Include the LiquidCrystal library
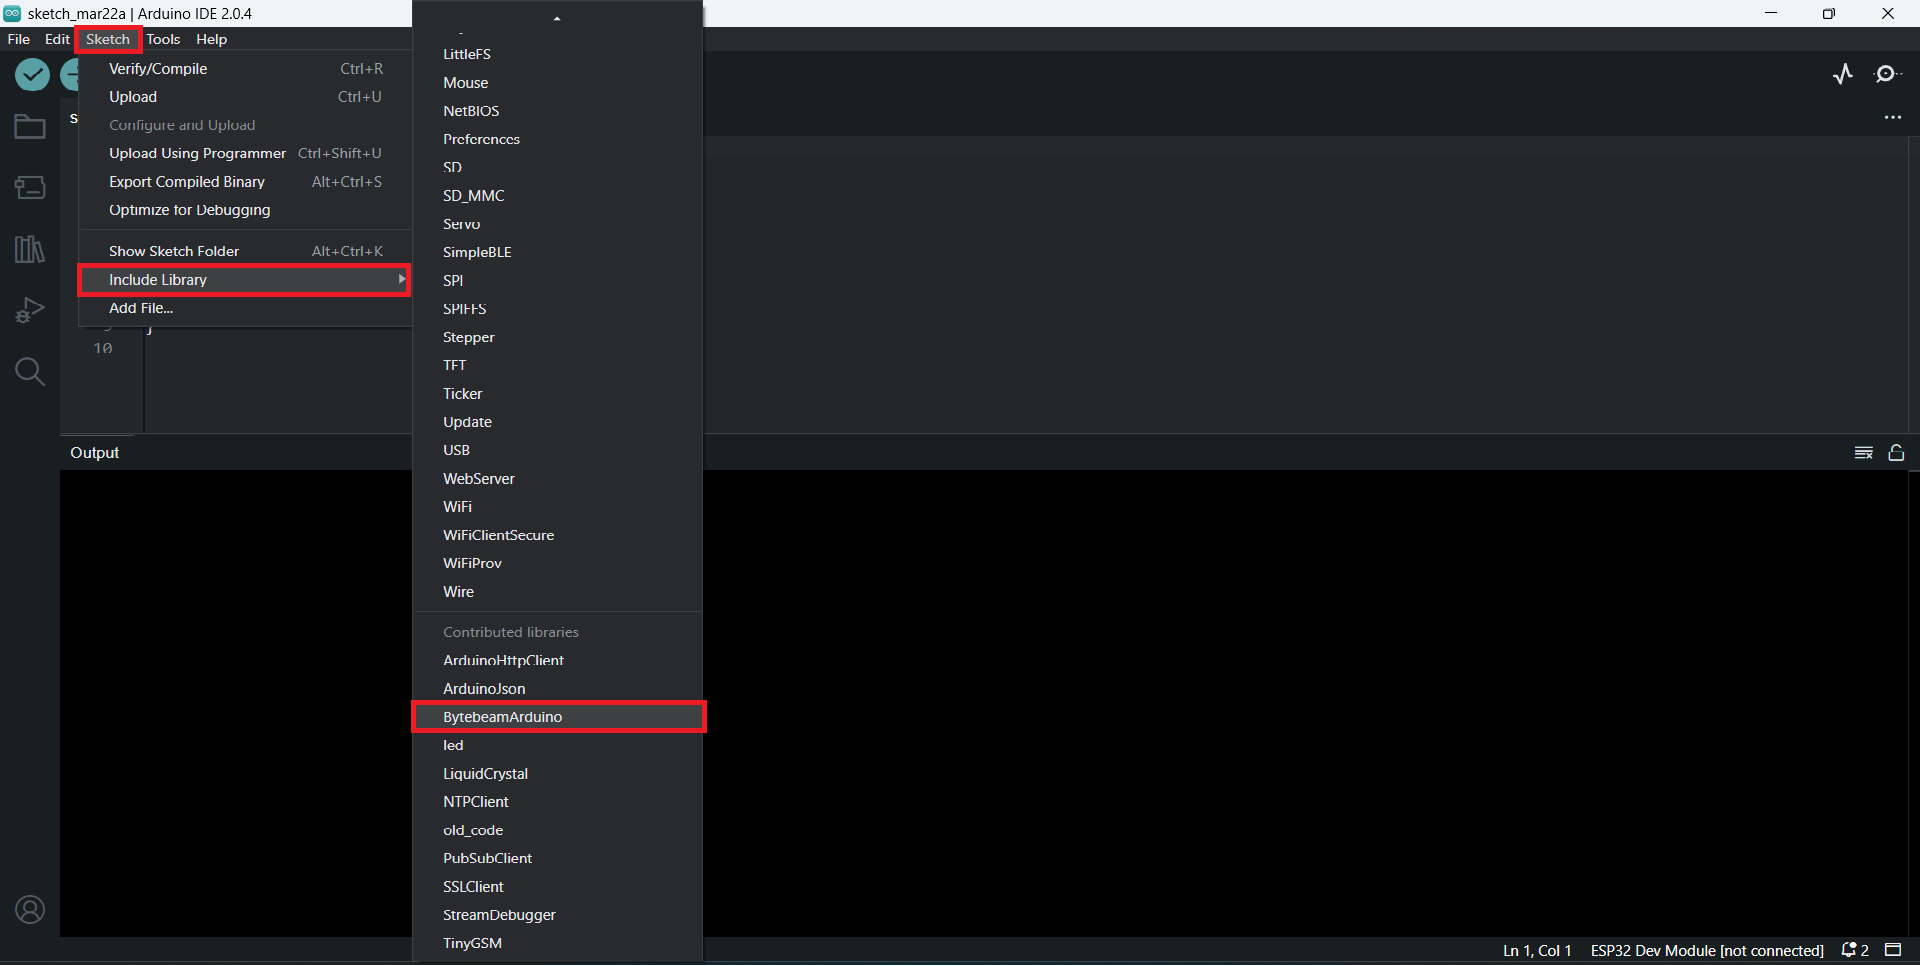Image resolution: width=1920 pixels, height=966 pixels. (558, 774)
